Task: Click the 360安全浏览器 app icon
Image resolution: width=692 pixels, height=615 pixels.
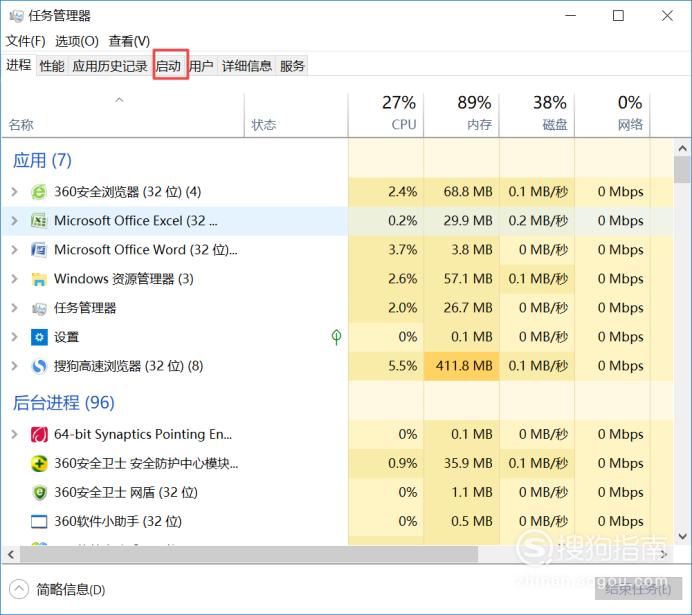Action: click(39, 192)
